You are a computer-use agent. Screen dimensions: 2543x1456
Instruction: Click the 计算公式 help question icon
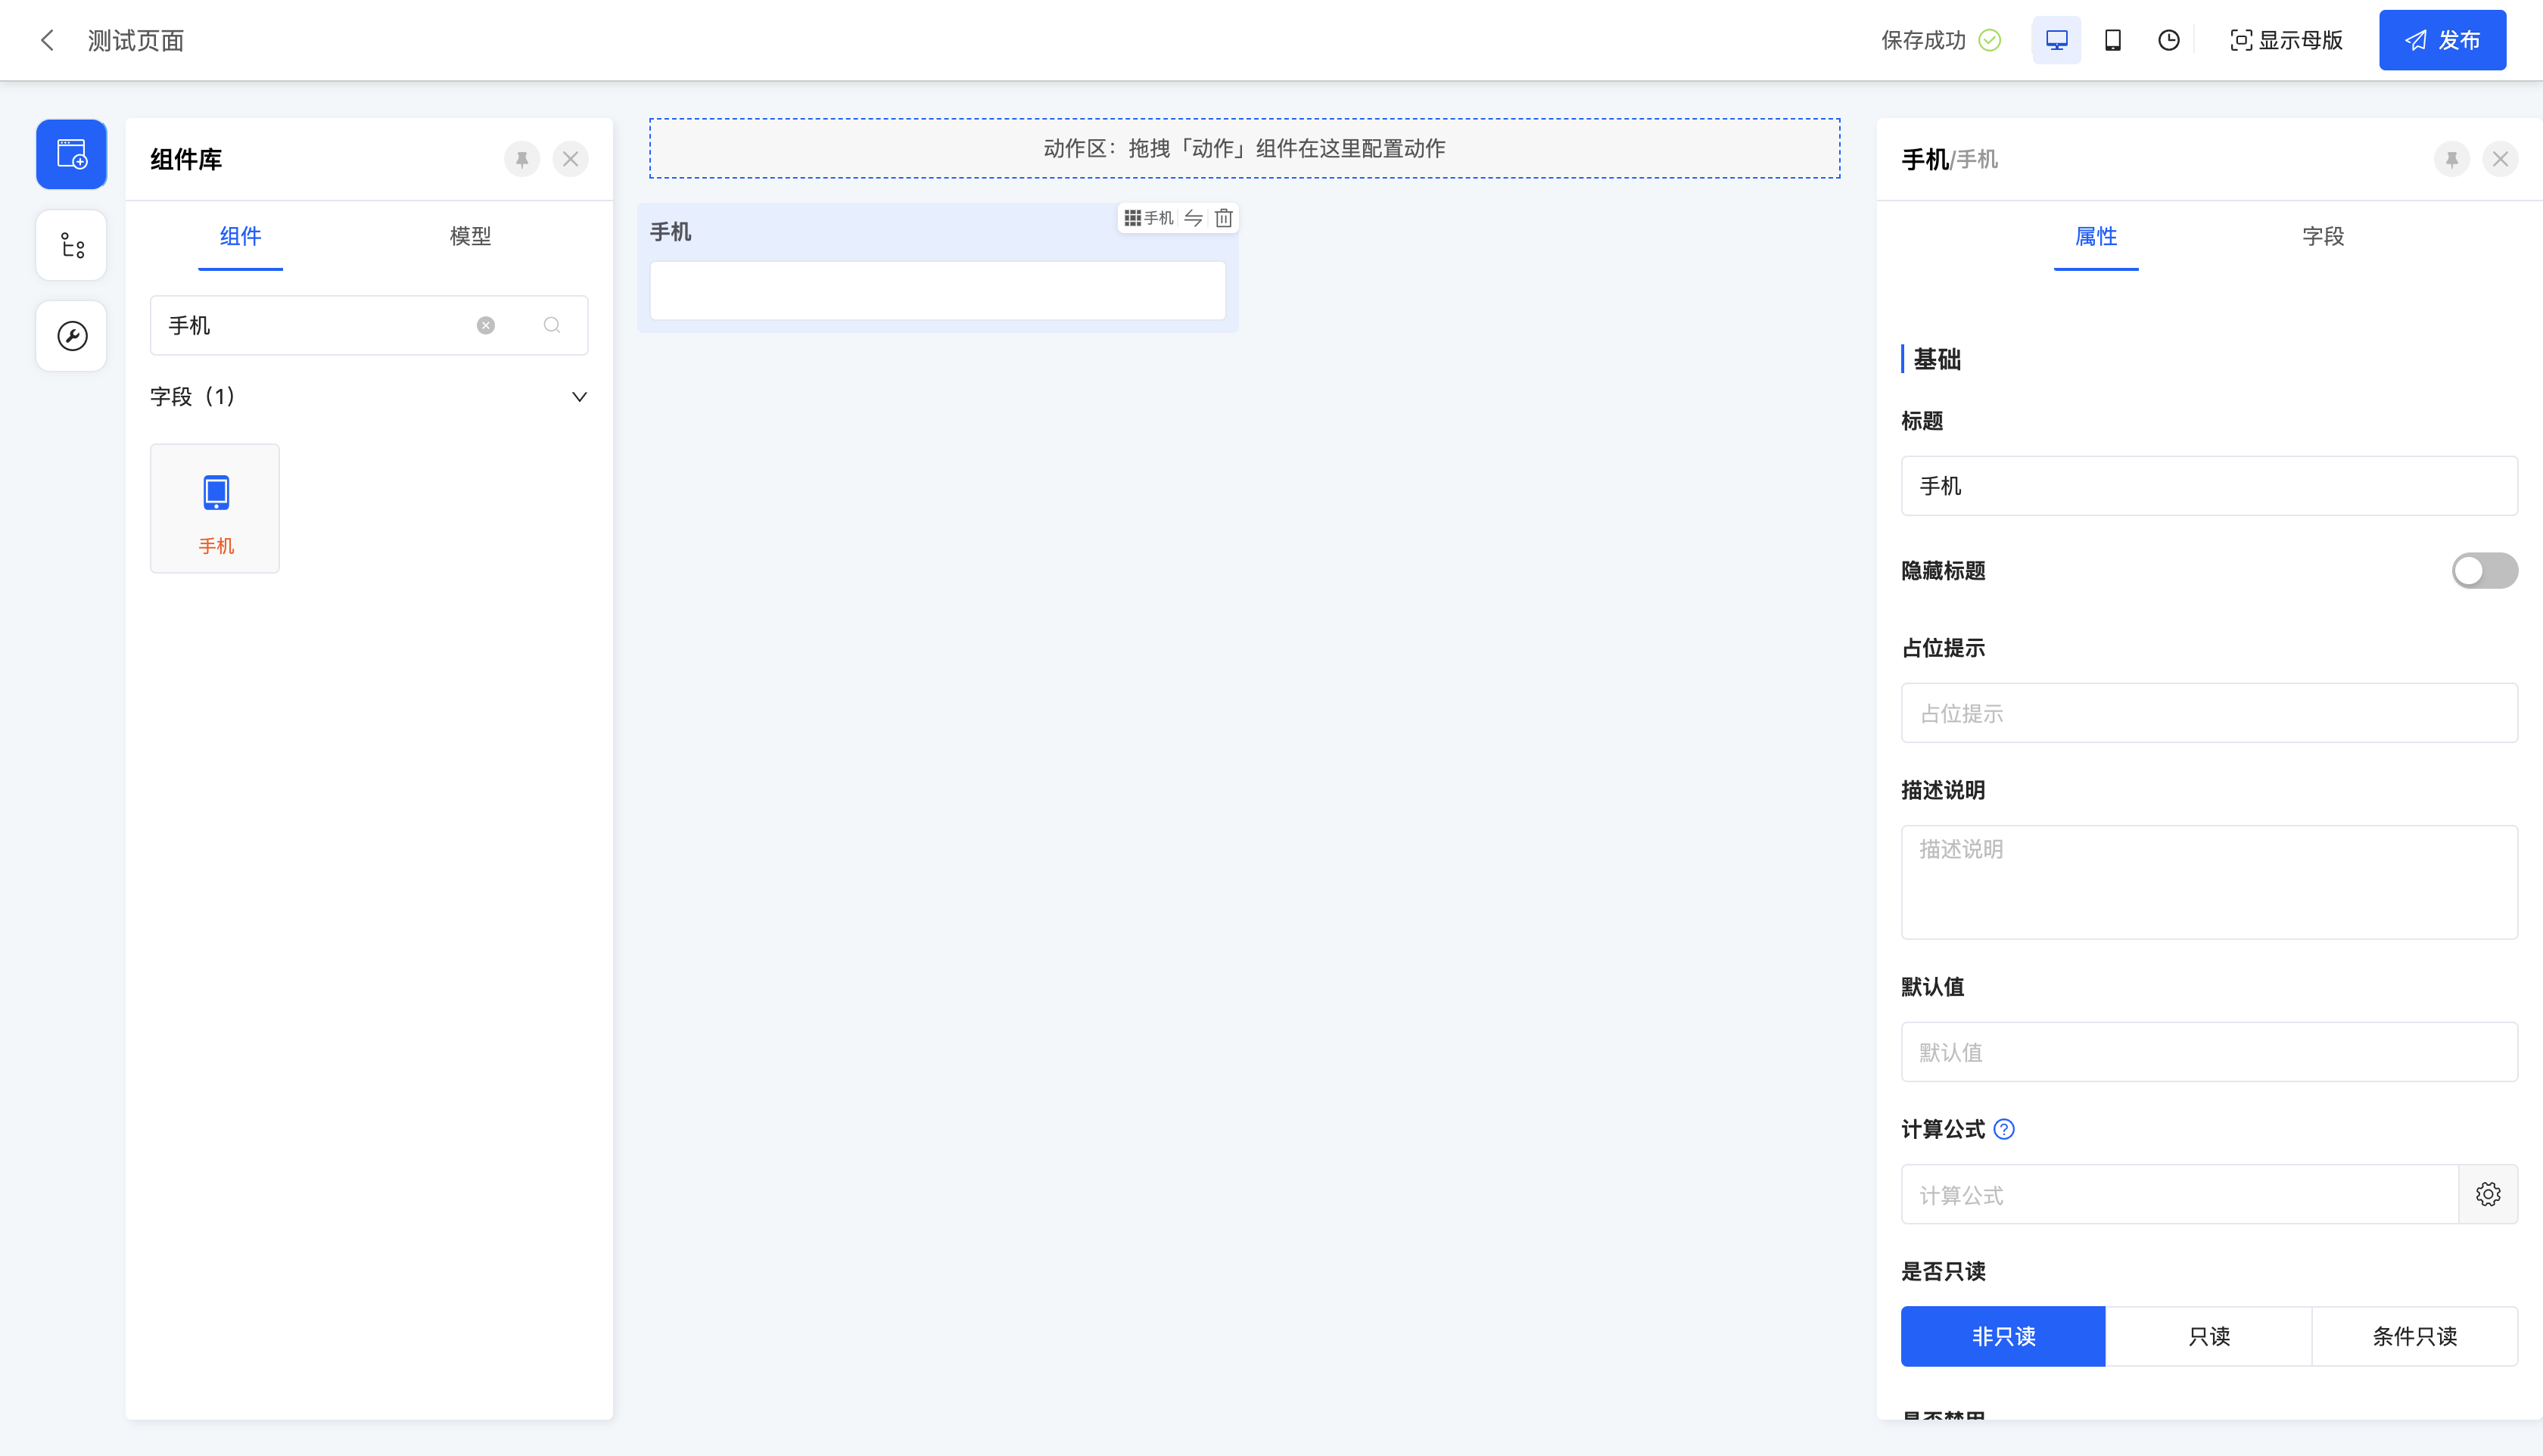pyautogui.click(x=2004, y=1129)
